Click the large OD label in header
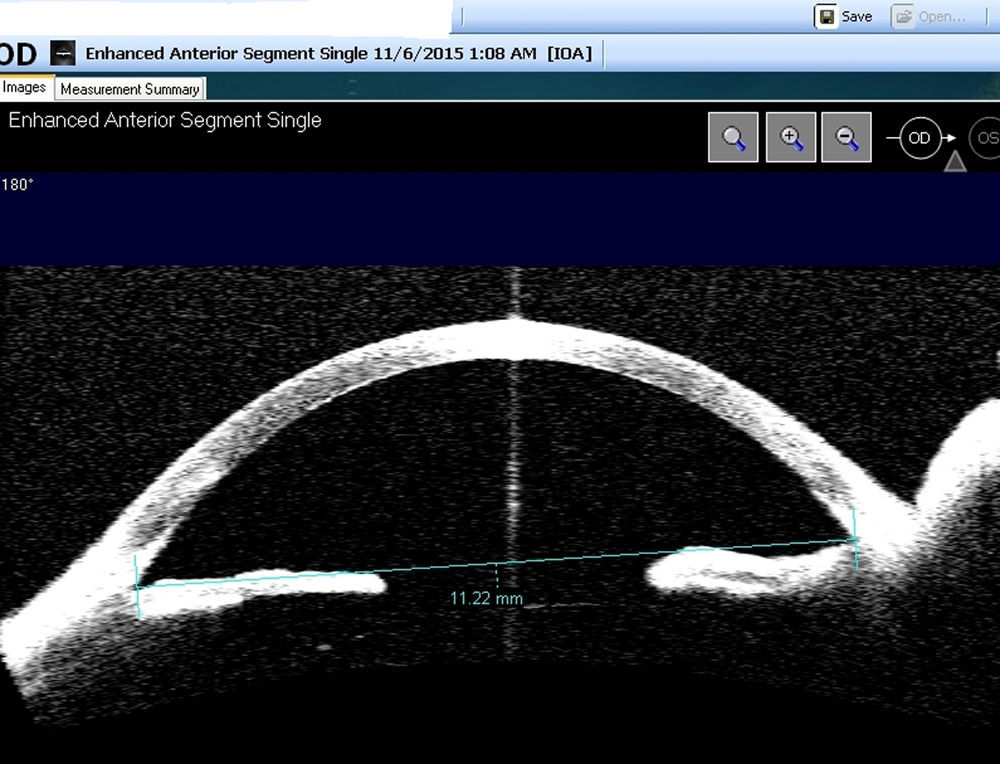 click(x=18, y=54)
